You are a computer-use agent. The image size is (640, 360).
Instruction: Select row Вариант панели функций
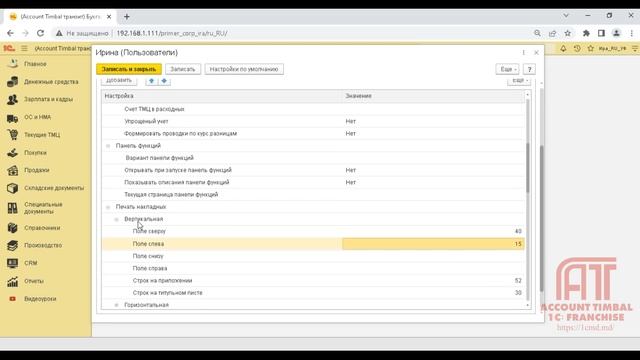[x=313, y=158]
